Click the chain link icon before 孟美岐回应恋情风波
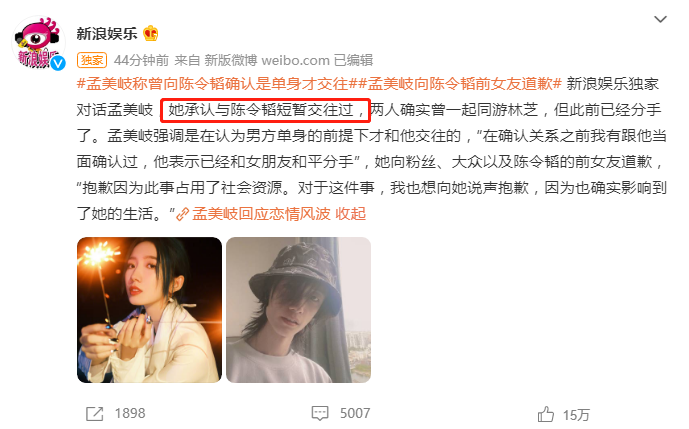Image resolution: width=689 pixels, height=429 pixels. click(182, 214)
